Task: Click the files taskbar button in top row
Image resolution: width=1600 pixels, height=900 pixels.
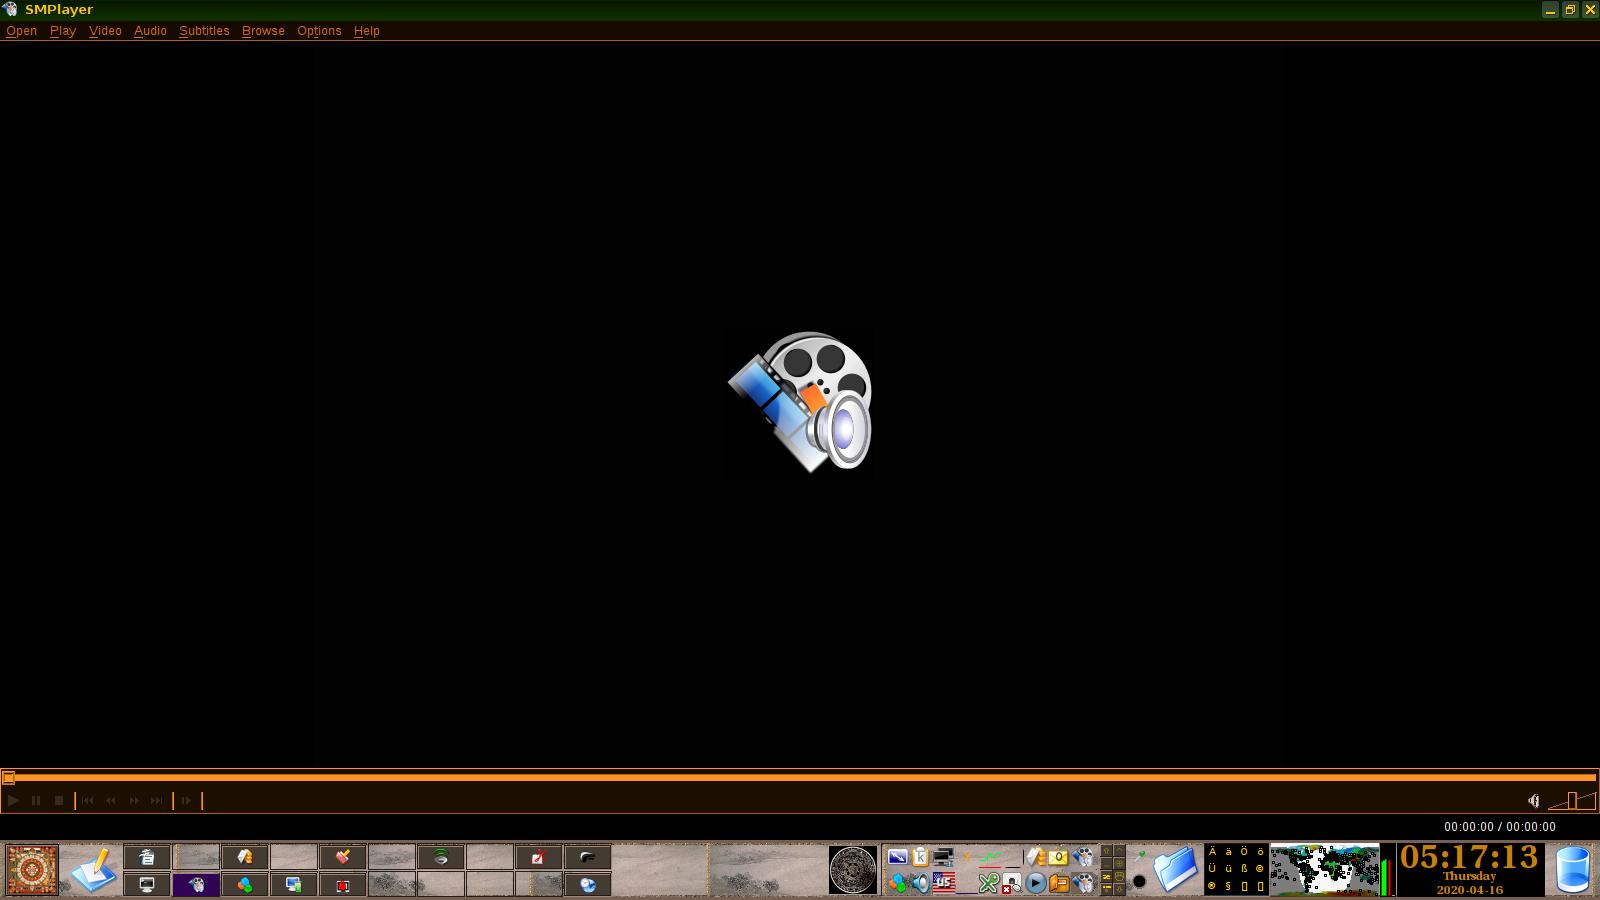Action: click(x=245, y=857)
